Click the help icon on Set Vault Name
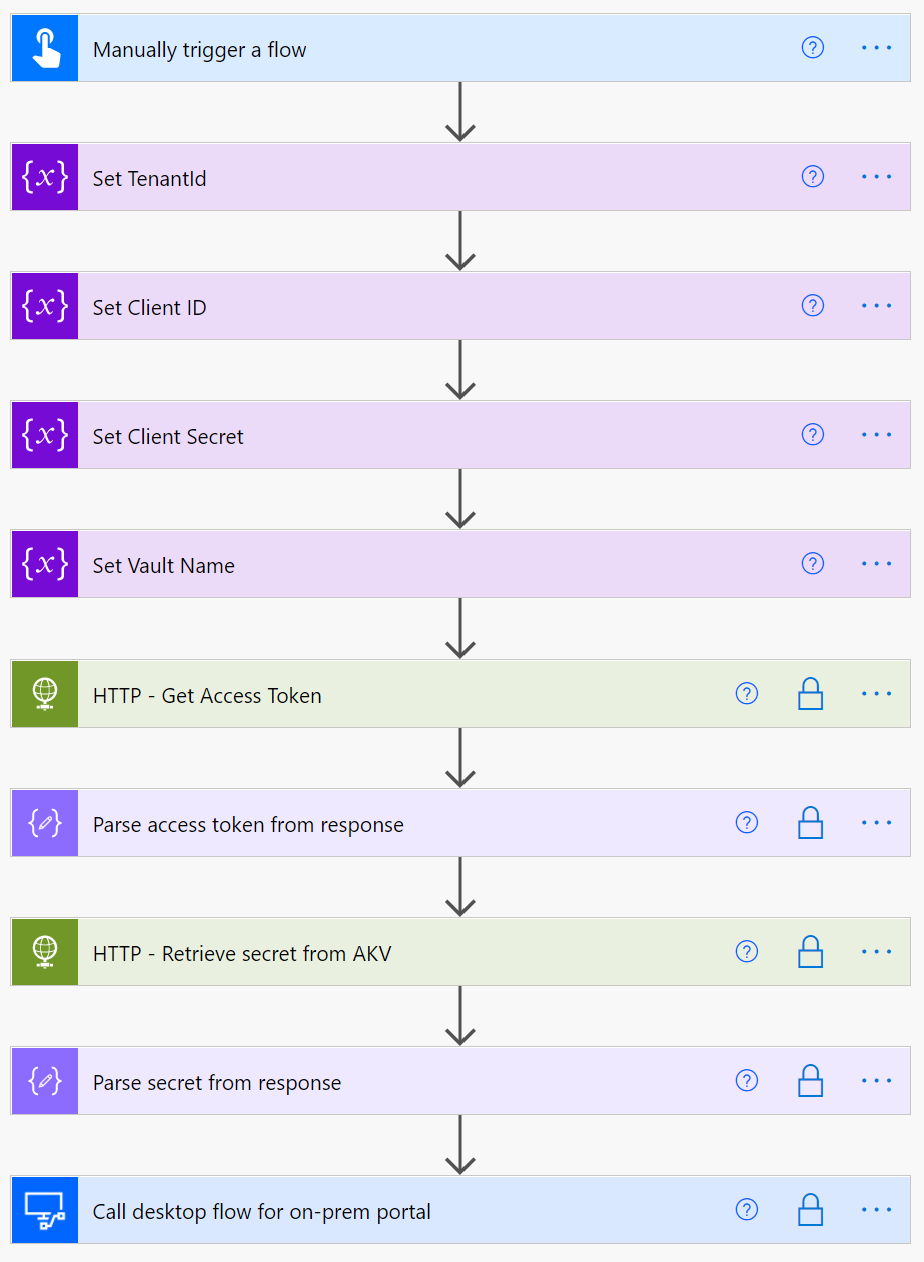The height and width of the screenshot is (1262, 924). tap(812, 563)
